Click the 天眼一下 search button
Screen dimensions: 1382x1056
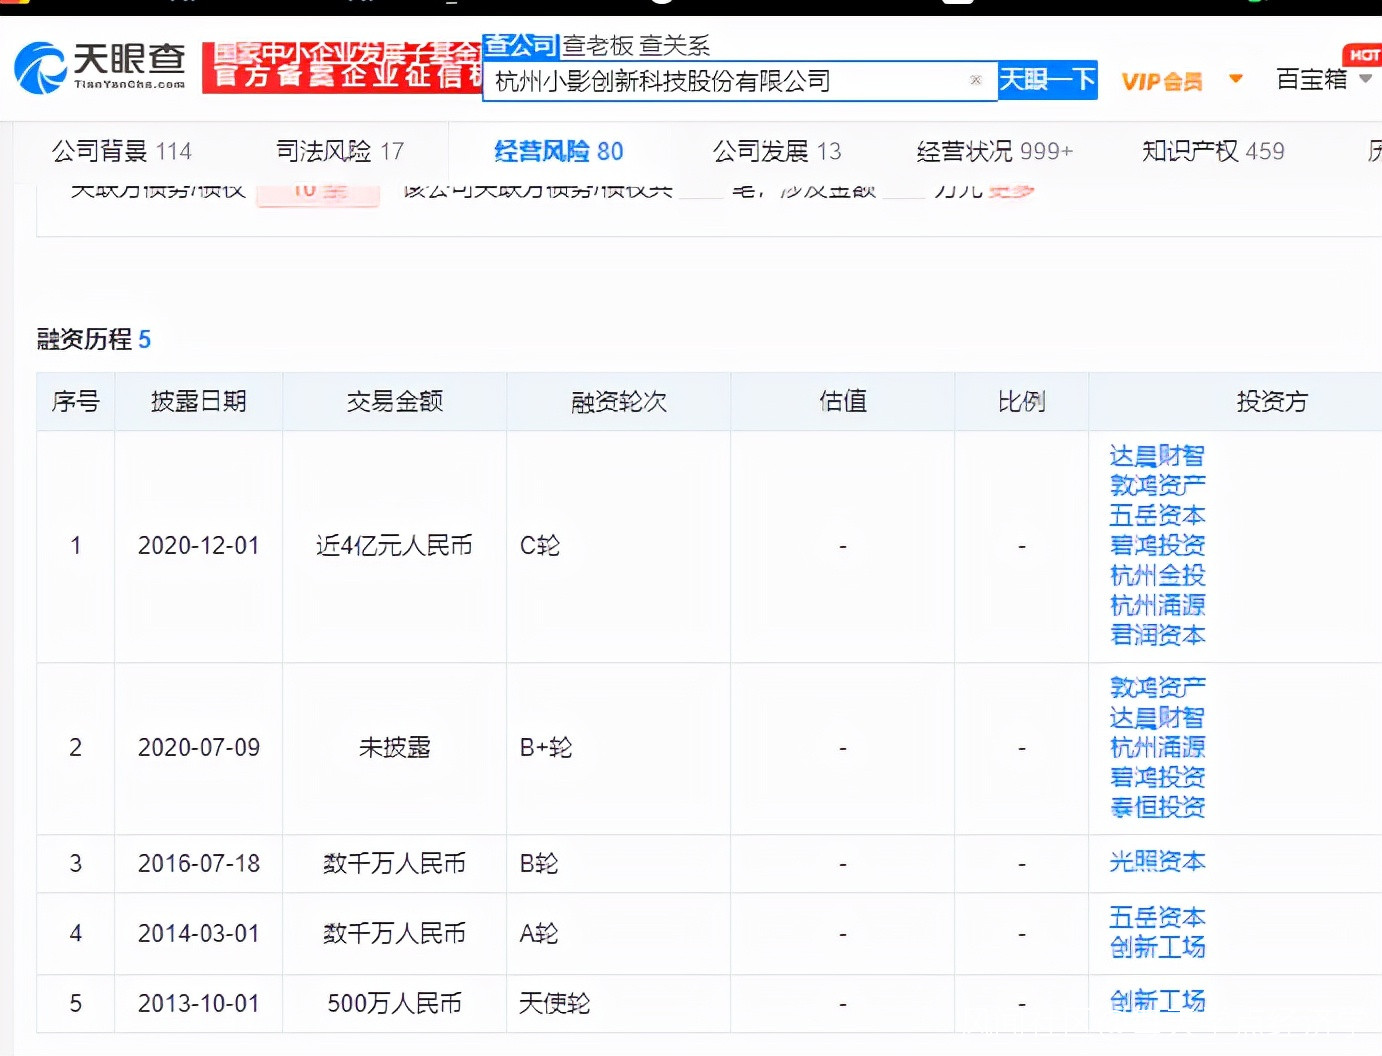coord(1047,80)
